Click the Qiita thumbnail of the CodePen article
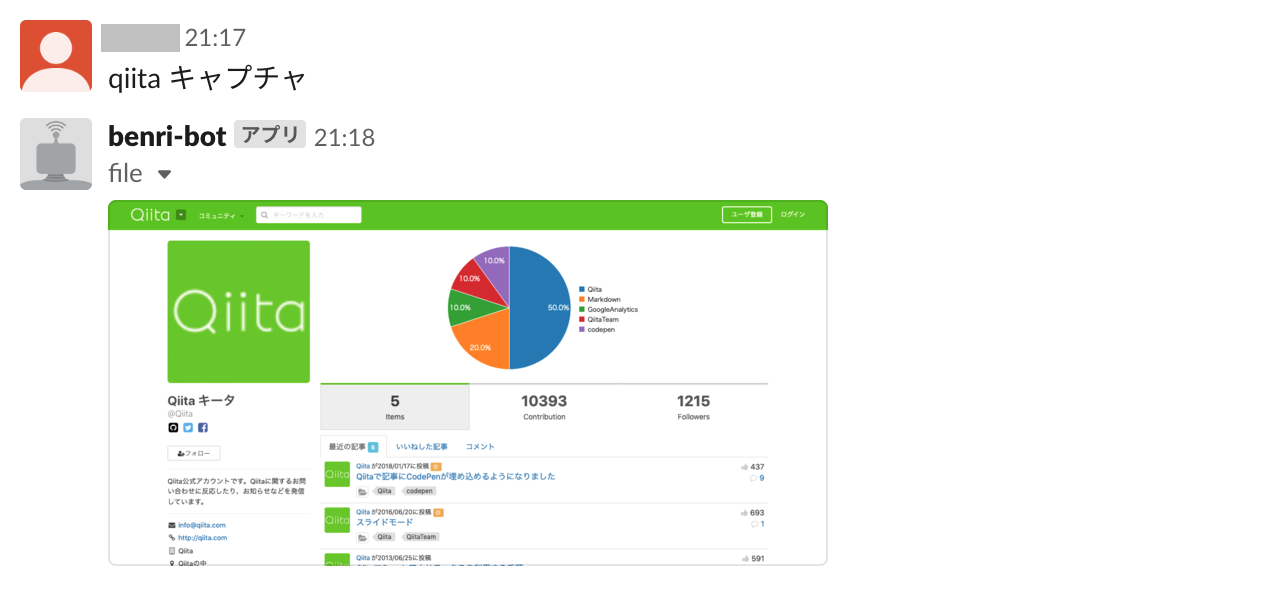1262x602 pixels. (x=337, y=474)
